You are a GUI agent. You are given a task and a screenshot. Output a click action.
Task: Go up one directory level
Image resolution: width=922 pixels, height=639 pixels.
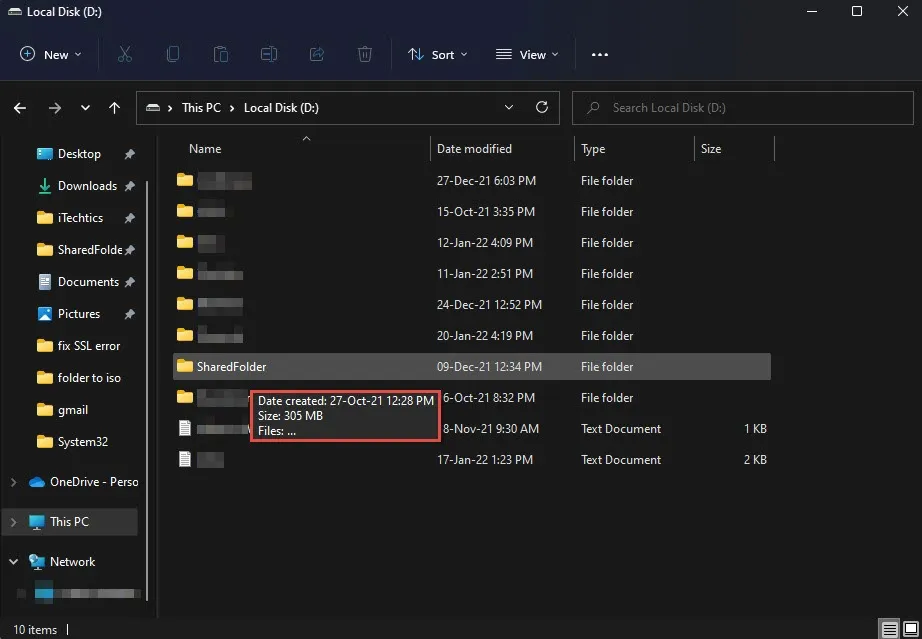click(115, 108)
